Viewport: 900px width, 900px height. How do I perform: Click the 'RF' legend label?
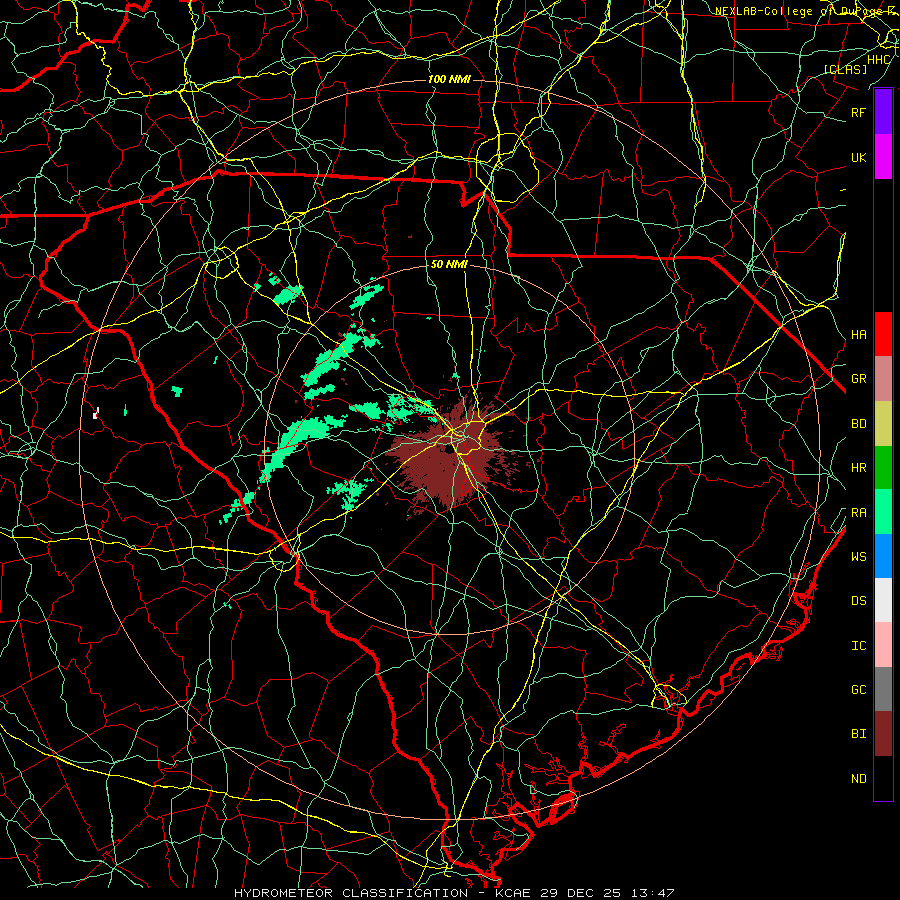click(x=858, y=112)
